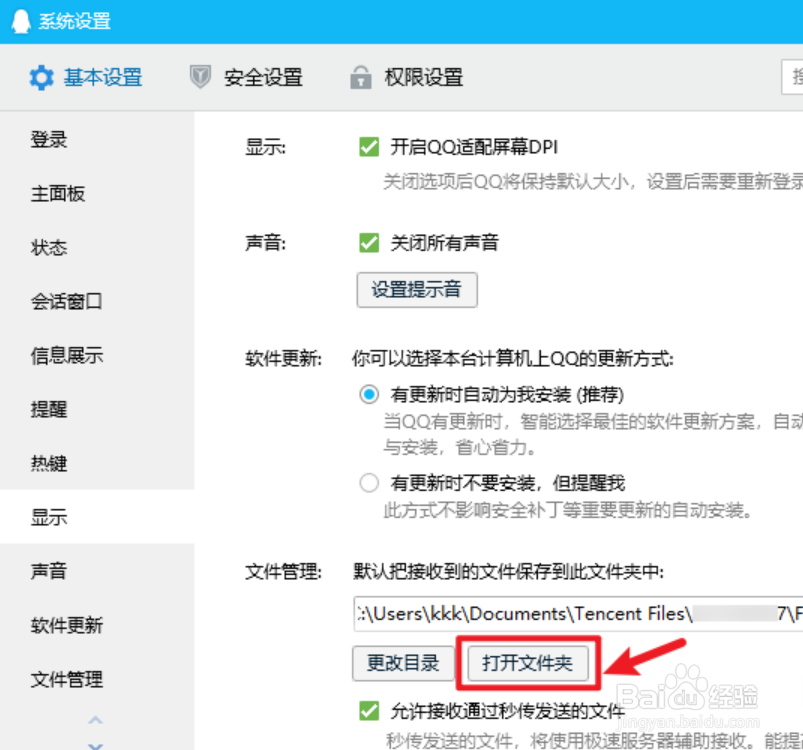
Task: Click the file save path field
Action: (x=578, y=613)
